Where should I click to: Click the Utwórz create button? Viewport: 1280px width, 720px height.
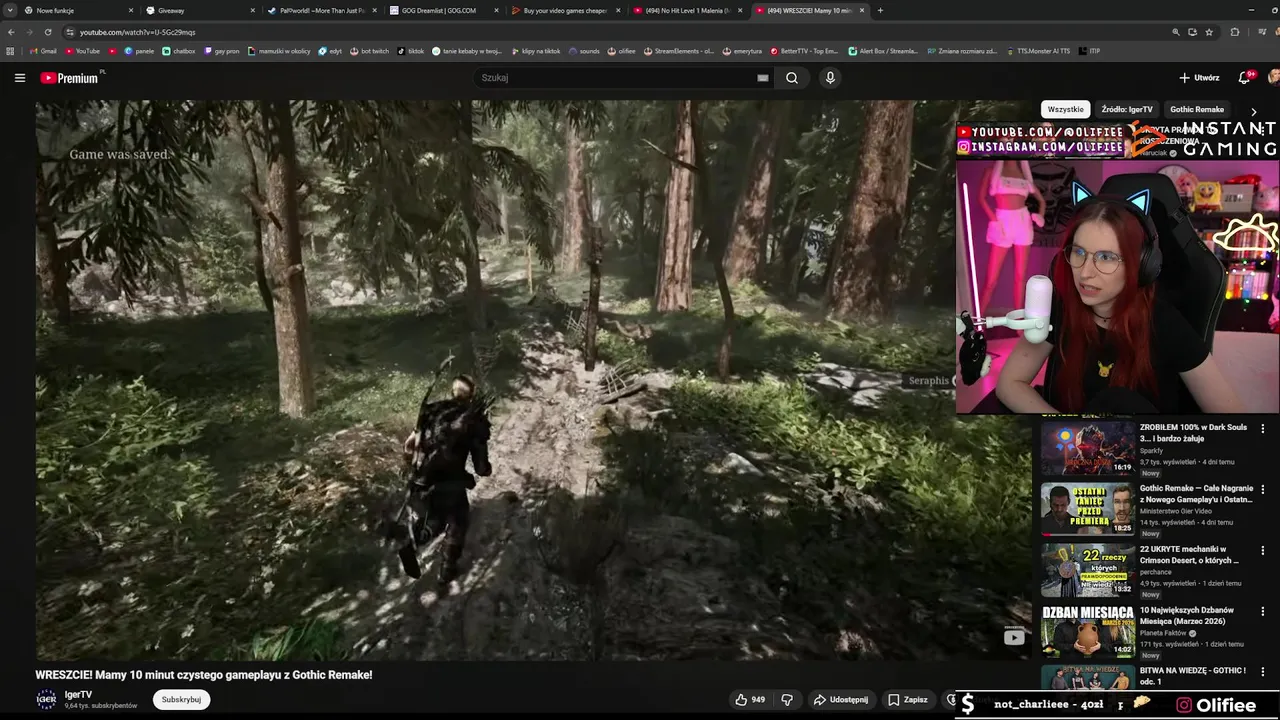pyautogui.click(x=1199, y=78)
